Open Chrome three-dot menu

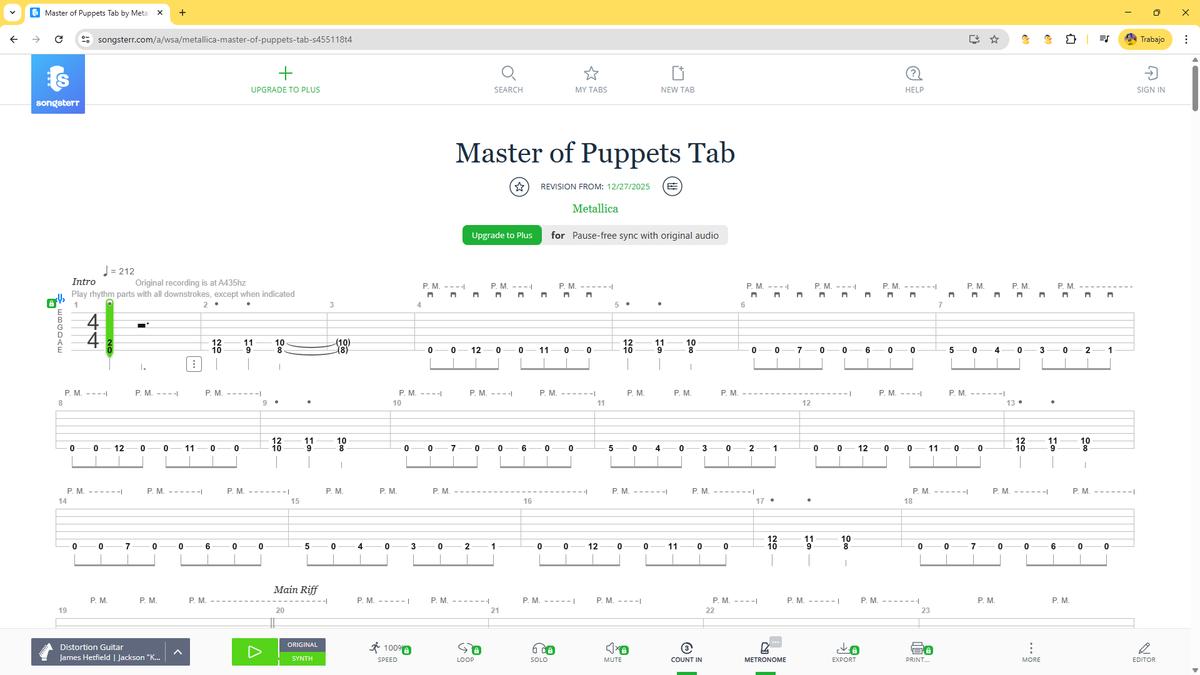tap(1185, 39)
